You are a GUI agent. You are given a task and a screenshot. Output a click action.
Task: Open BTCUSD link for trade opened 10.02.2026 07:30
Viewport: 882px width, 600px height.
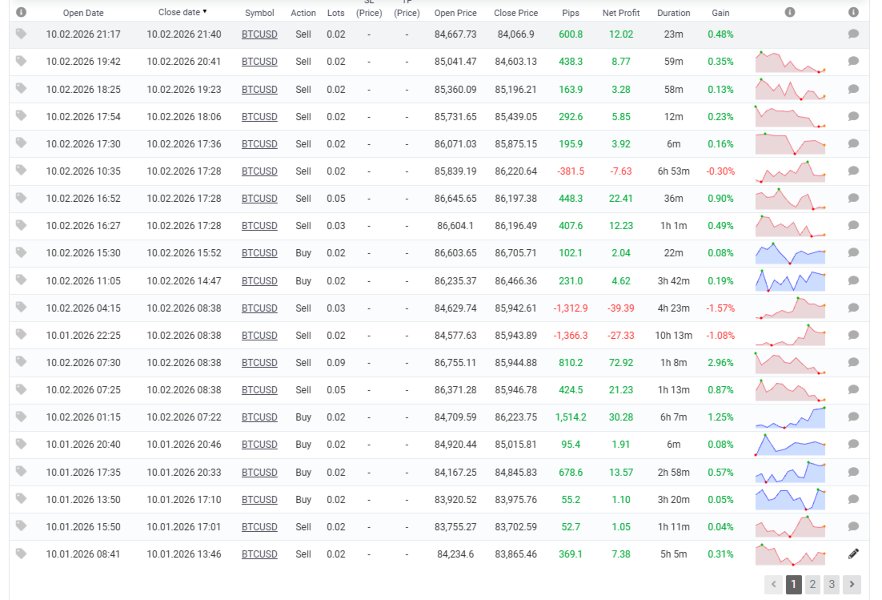(x=259, y=363)
